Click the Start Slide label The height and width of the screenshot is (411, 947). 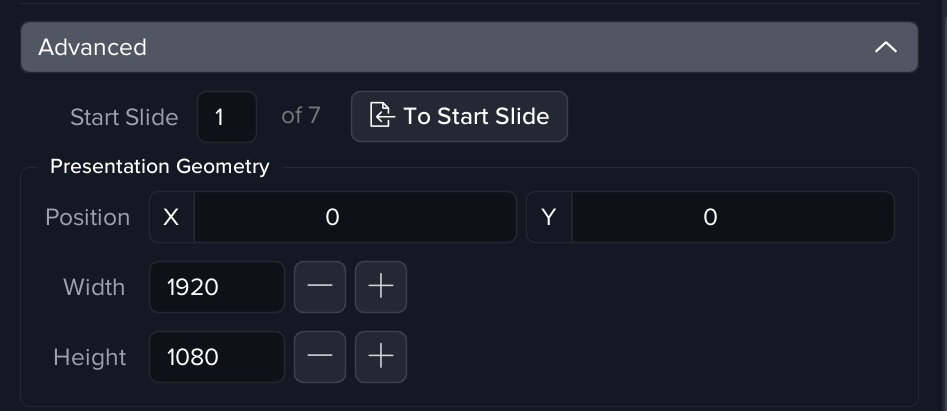click(124, 117)
